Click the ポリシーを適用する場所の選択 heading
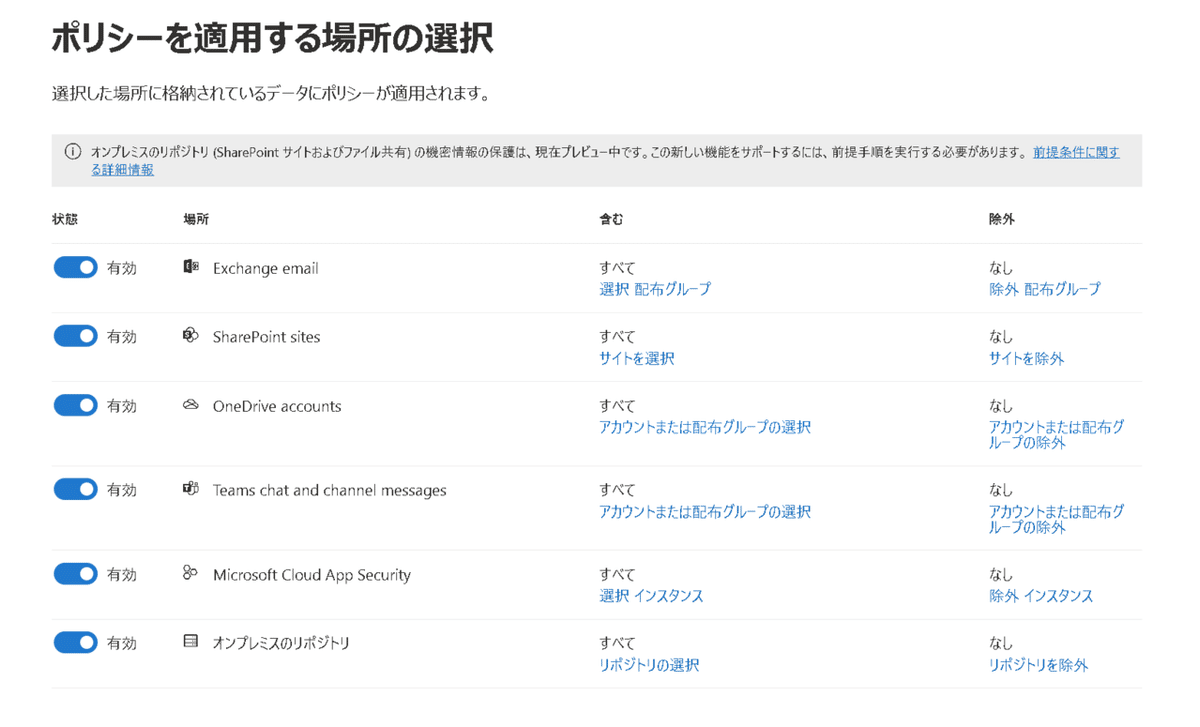Screen dimensions: 1200x727 pos(272,38)
